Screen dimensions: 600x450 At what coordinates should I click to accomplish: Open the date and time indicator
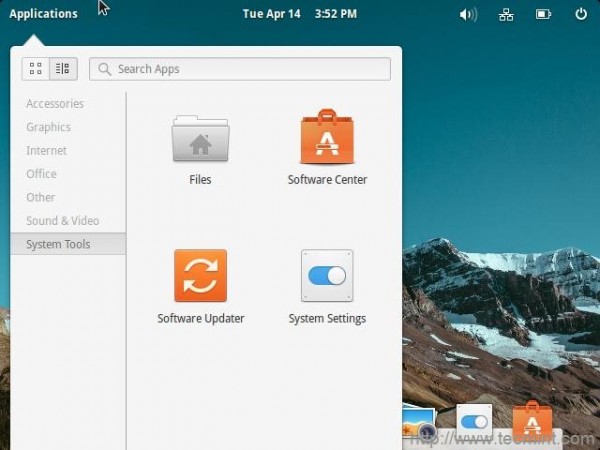coord(300,14)
